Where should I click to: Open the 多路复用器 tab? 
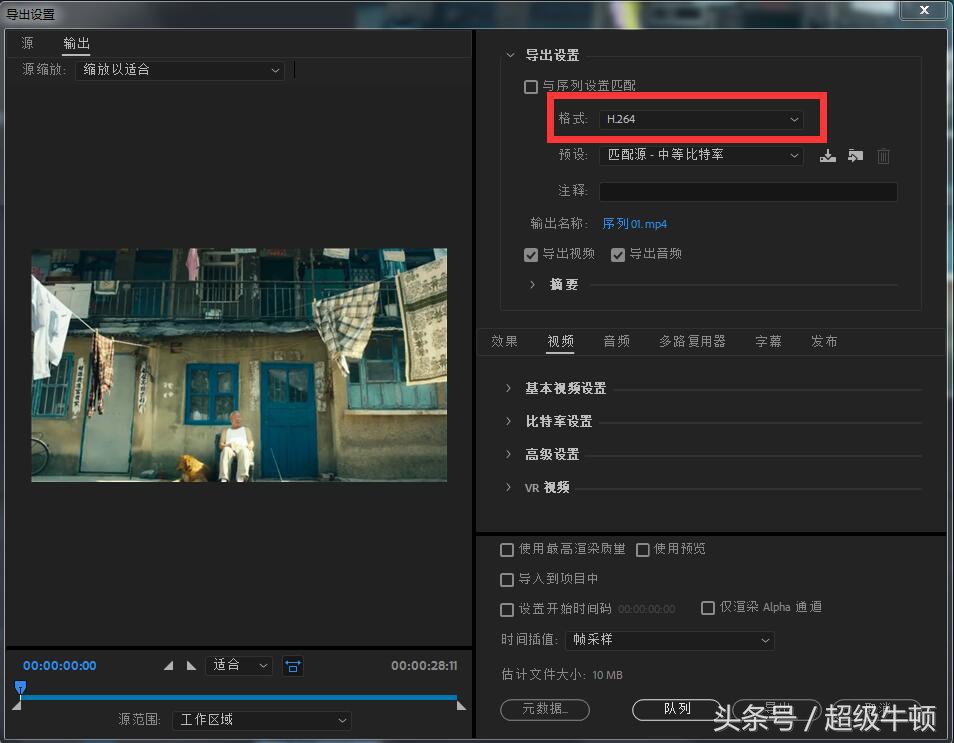click(692, 341)
